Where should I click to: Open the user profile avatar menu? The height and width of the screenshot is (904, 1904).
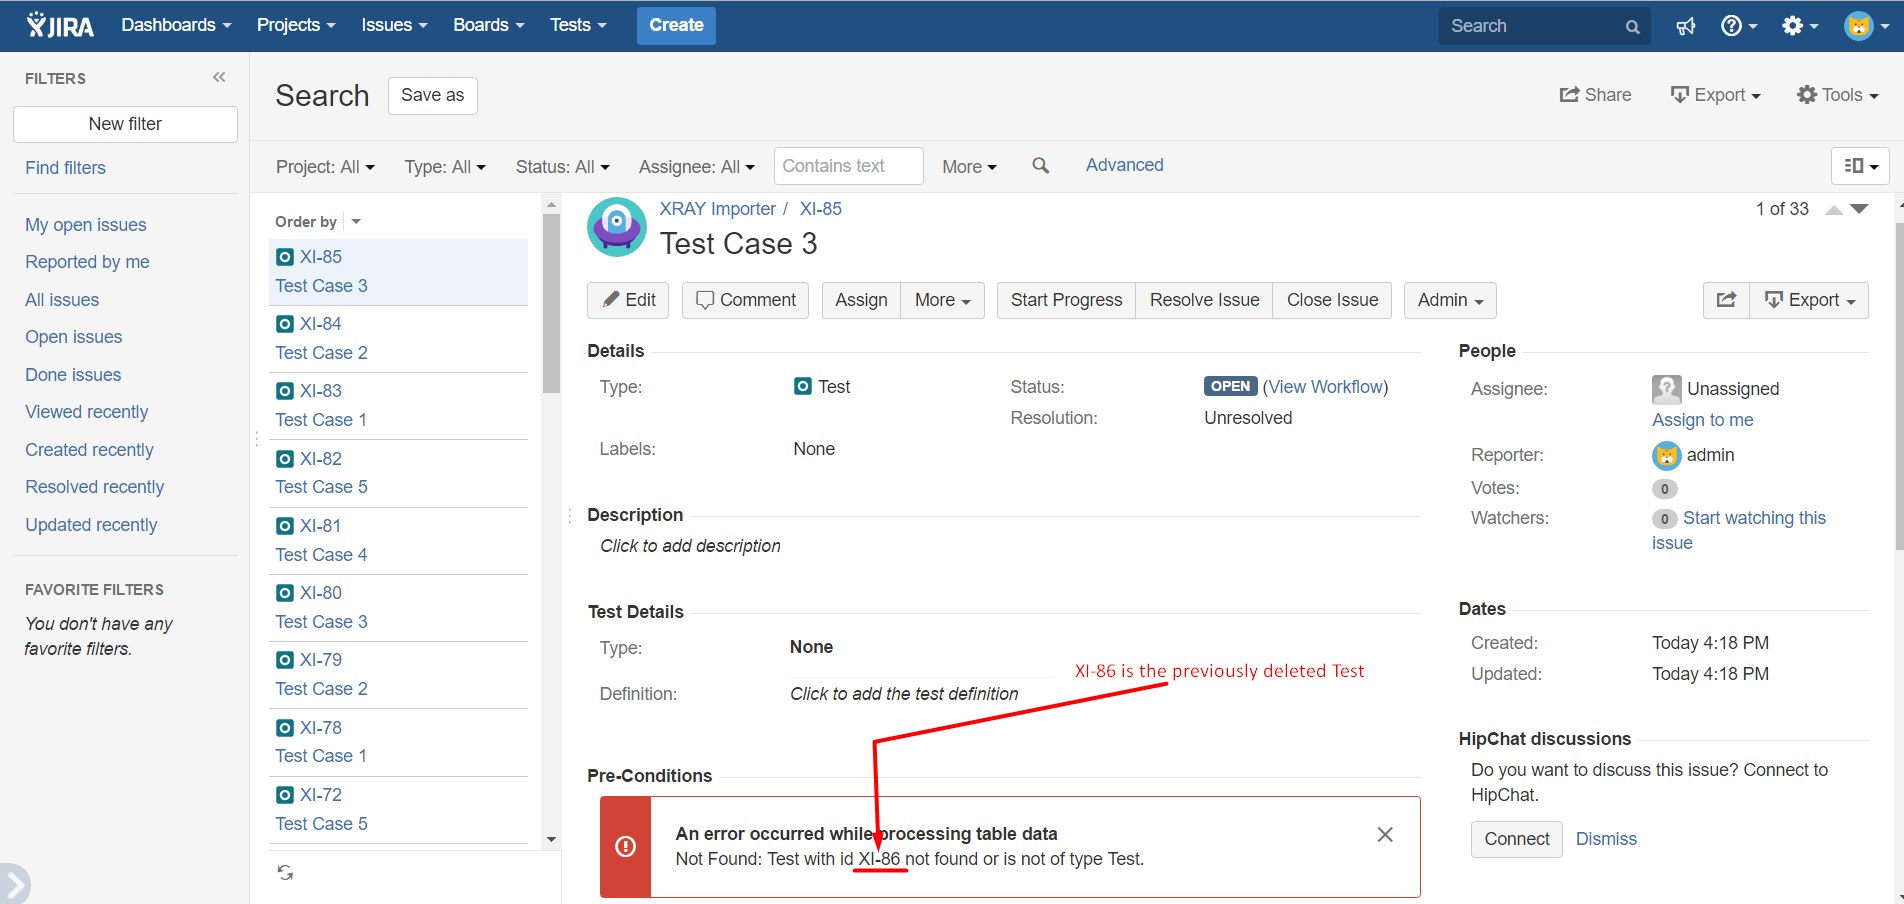1866,26
